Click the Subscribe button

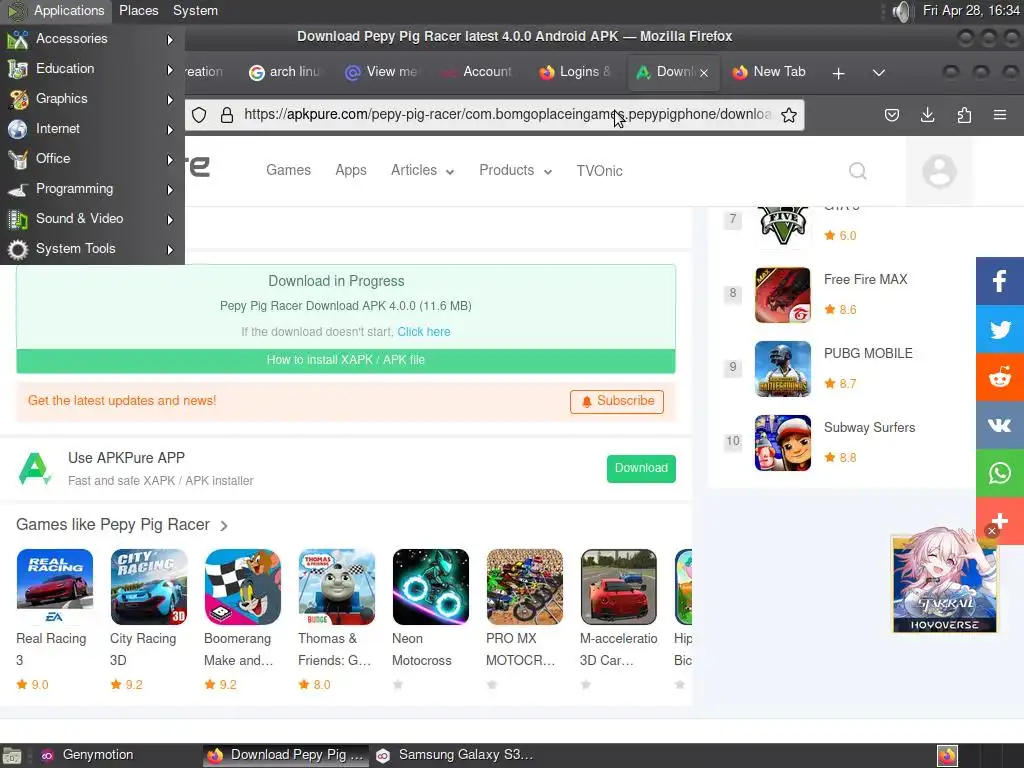[x=616, y=402]
